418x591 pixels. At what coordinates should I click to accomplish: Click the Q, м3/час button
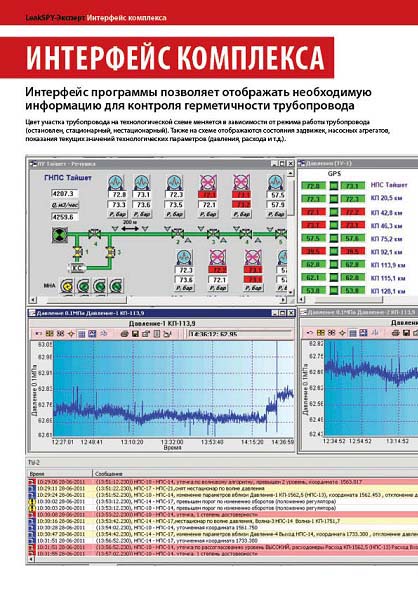[64, 205]
